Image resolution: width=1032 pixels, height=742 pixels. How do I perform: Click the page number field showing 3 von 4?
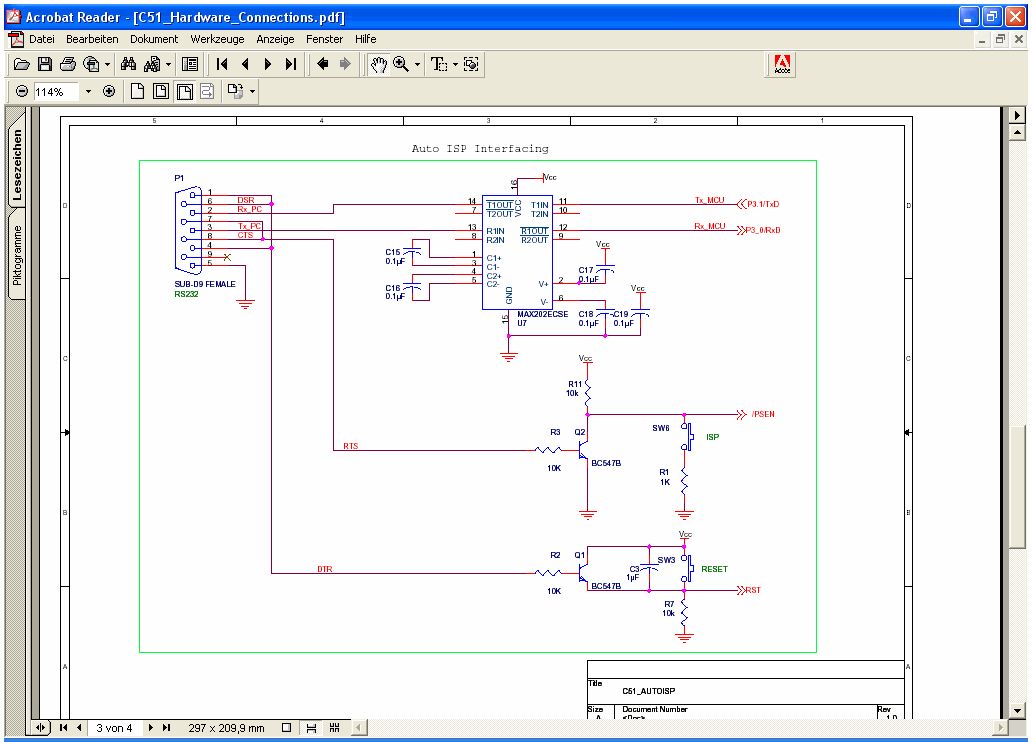(x=114, y=728)
